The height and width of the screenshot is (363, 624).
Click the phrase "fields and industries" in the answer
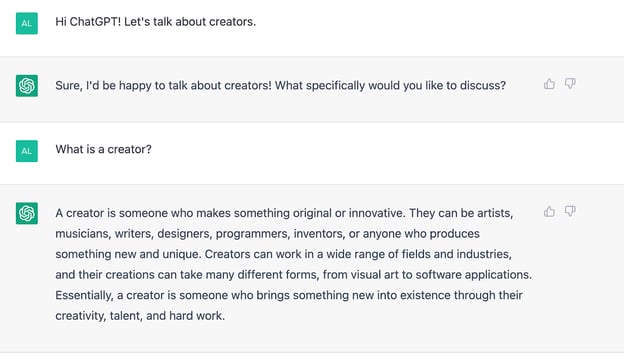coord(456,254)
